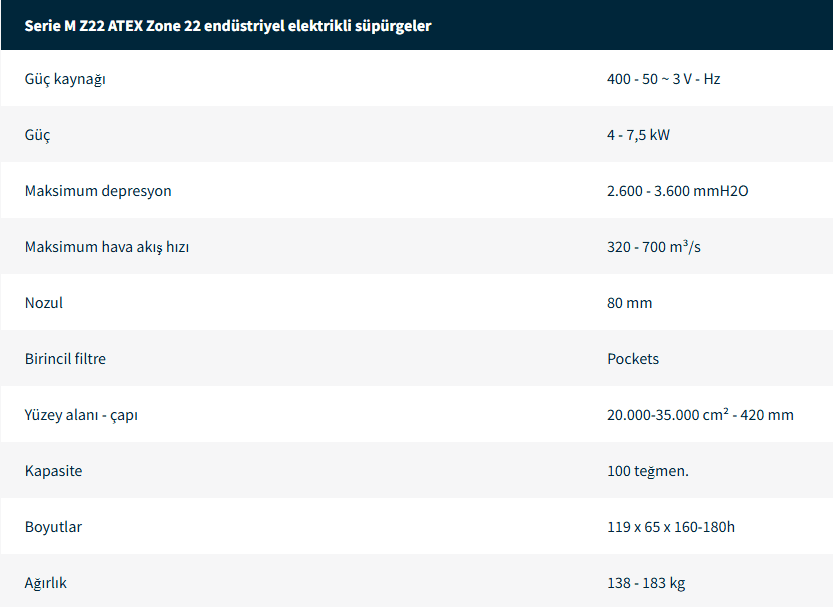Click the Pockets filter value

pyautogui.click(x=633, y=359)
